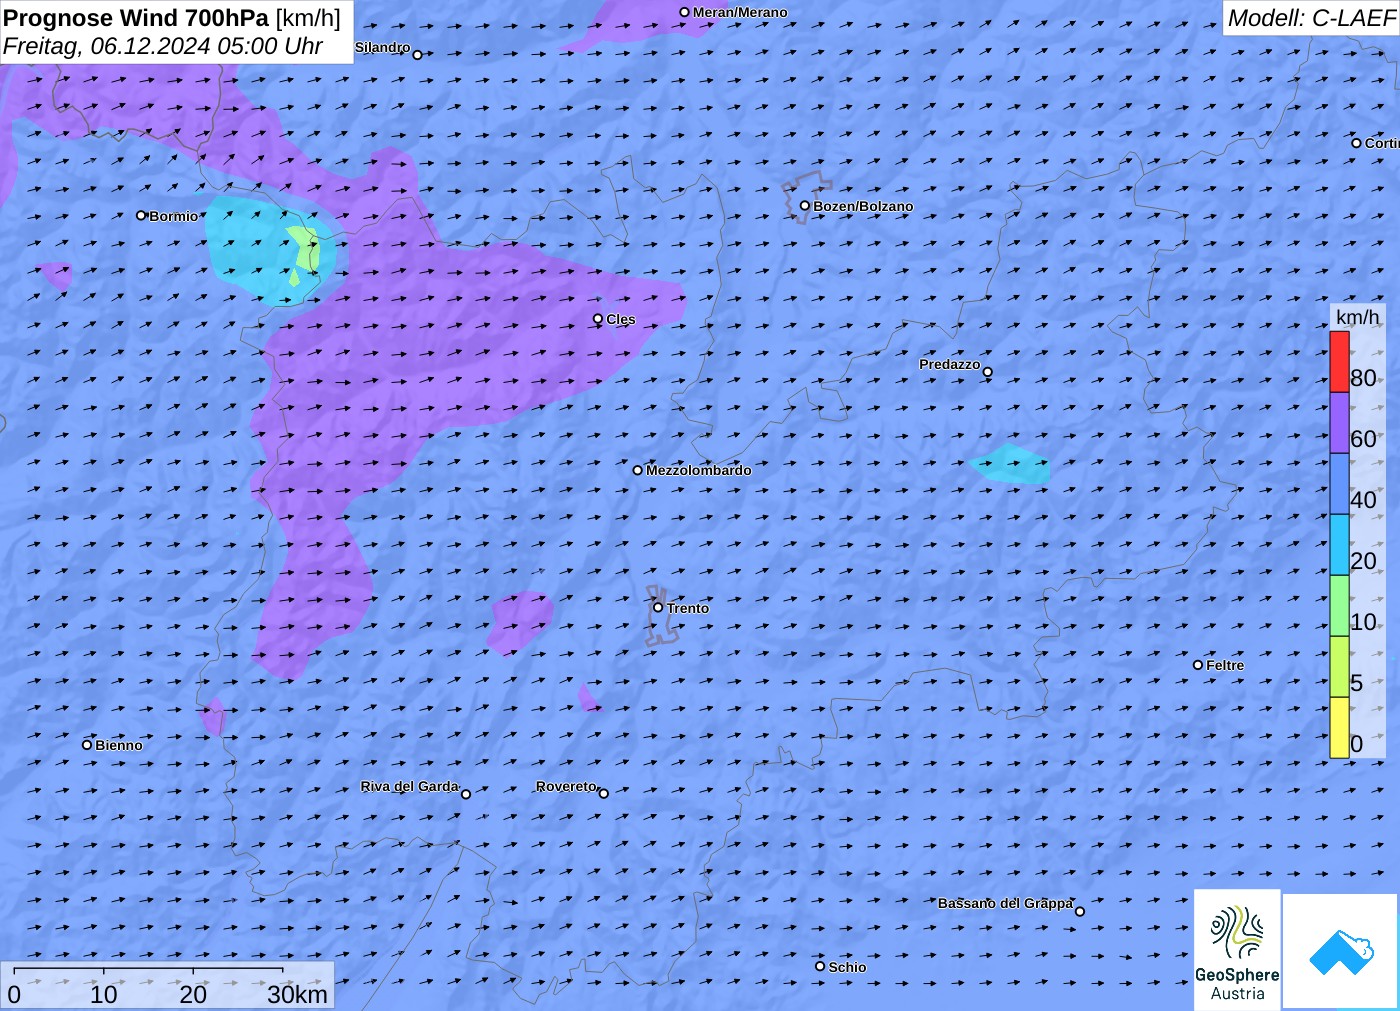Click the Cortina marker at right edge

tap(1356, 143)
